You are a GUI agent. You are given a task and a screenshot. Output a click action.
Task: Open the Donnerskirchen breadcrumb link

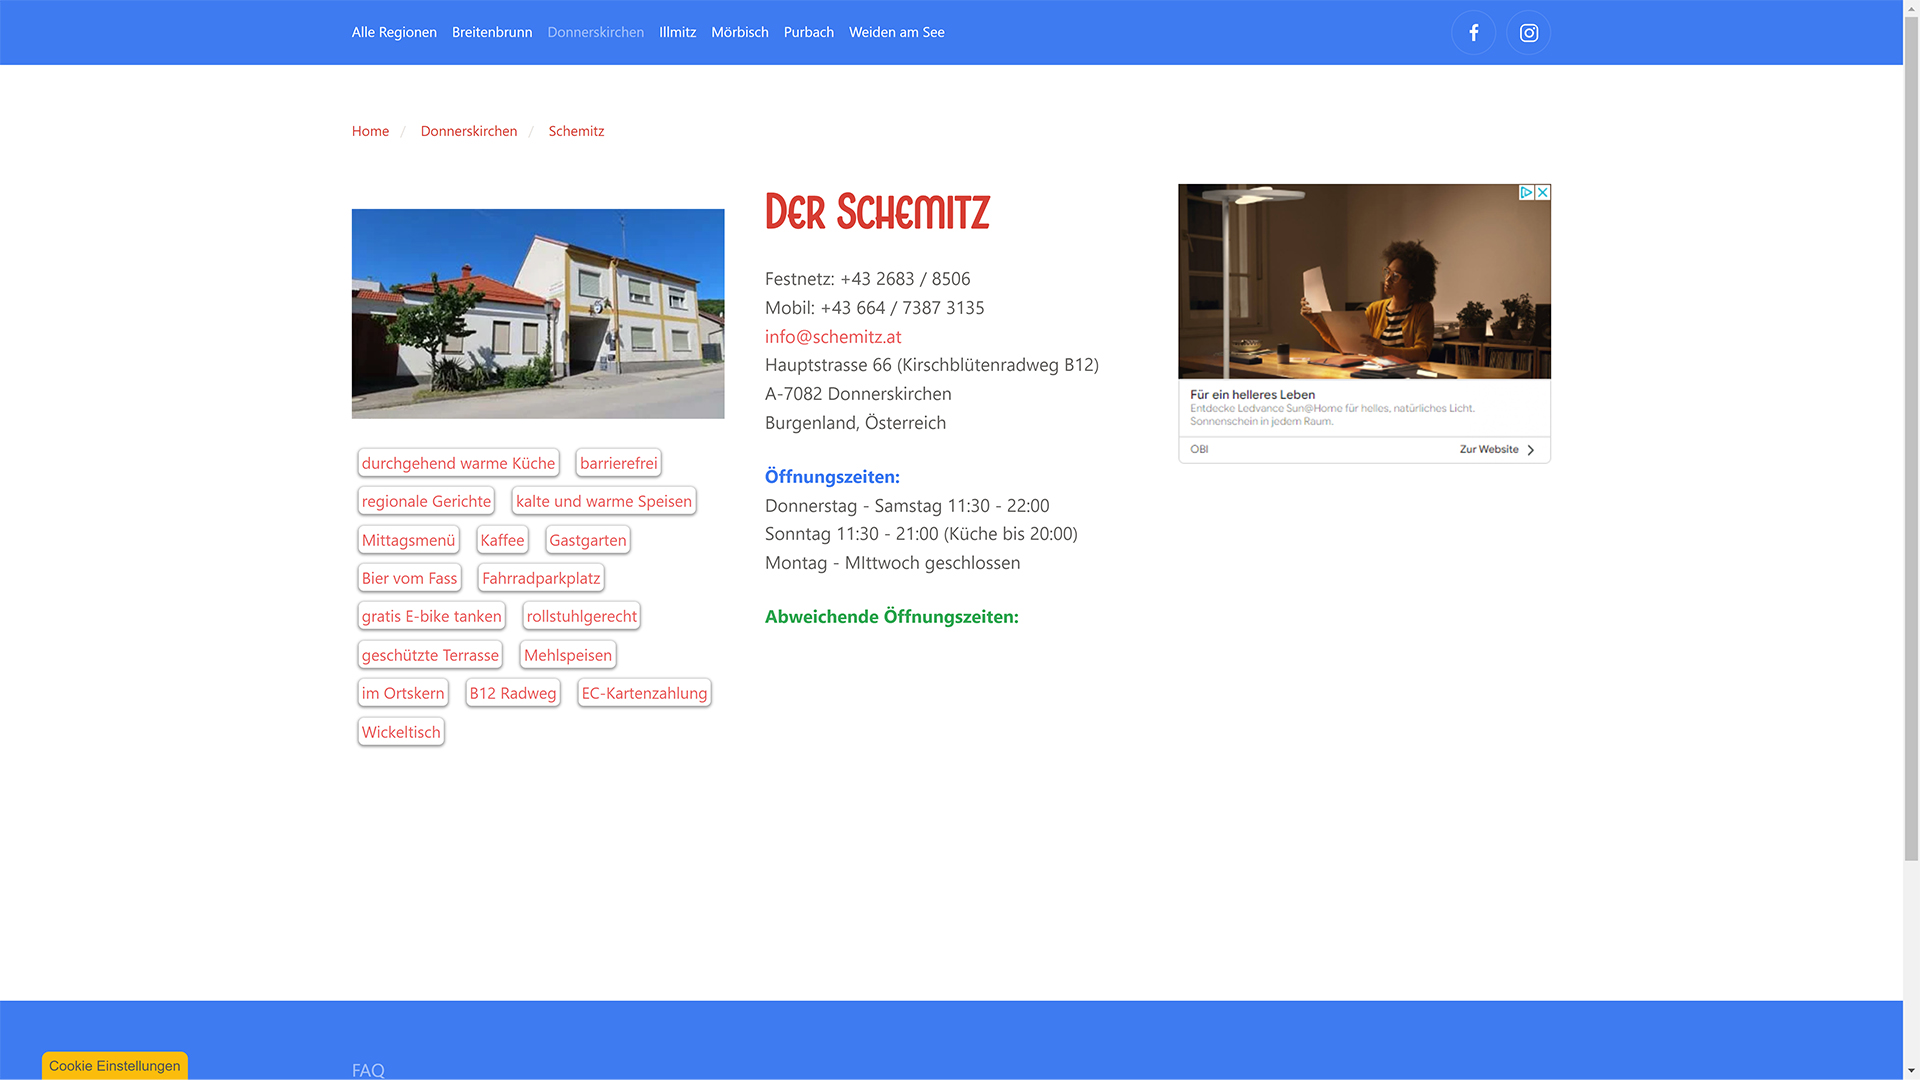[468, 131]
